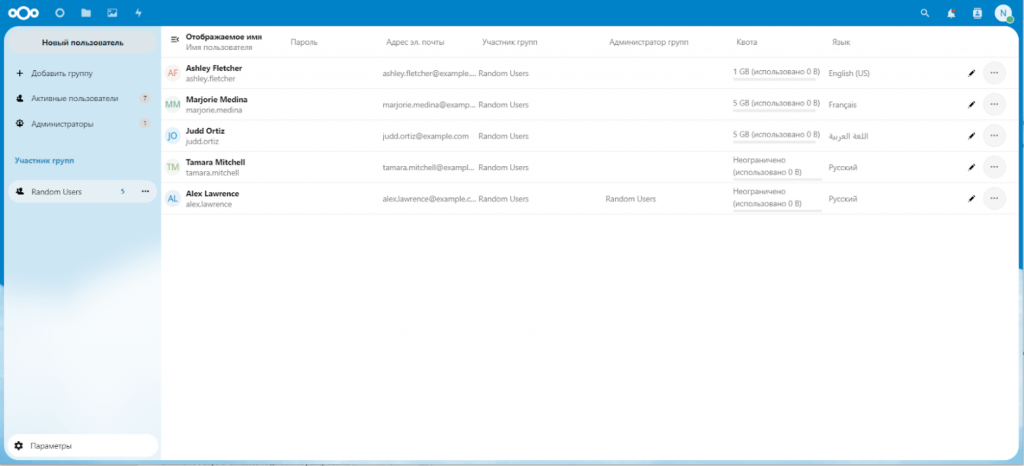1024x466 pixels.
Task: Select Администраторы in the sidebar
Action: click(x=62, y=124)
